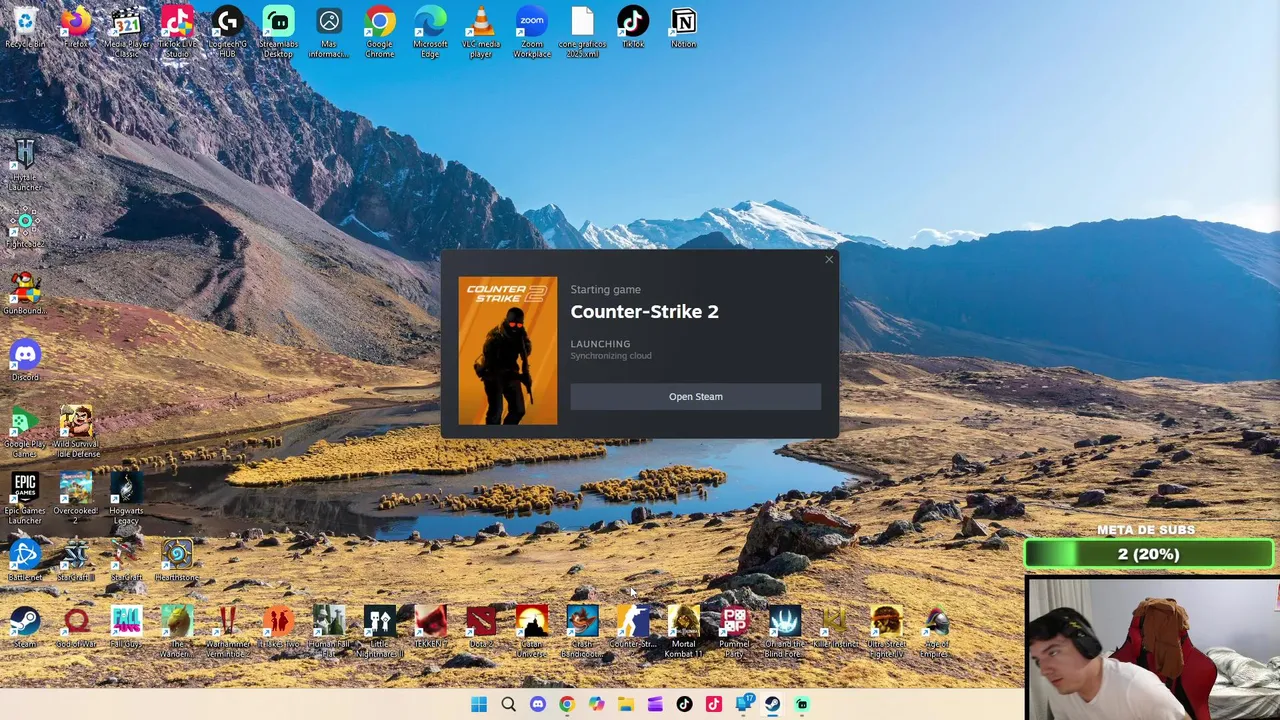The height and width of the screenshot is (720, 1280).
Task: Open the TikTok desktop shortcut
Action: pos(633,27)
